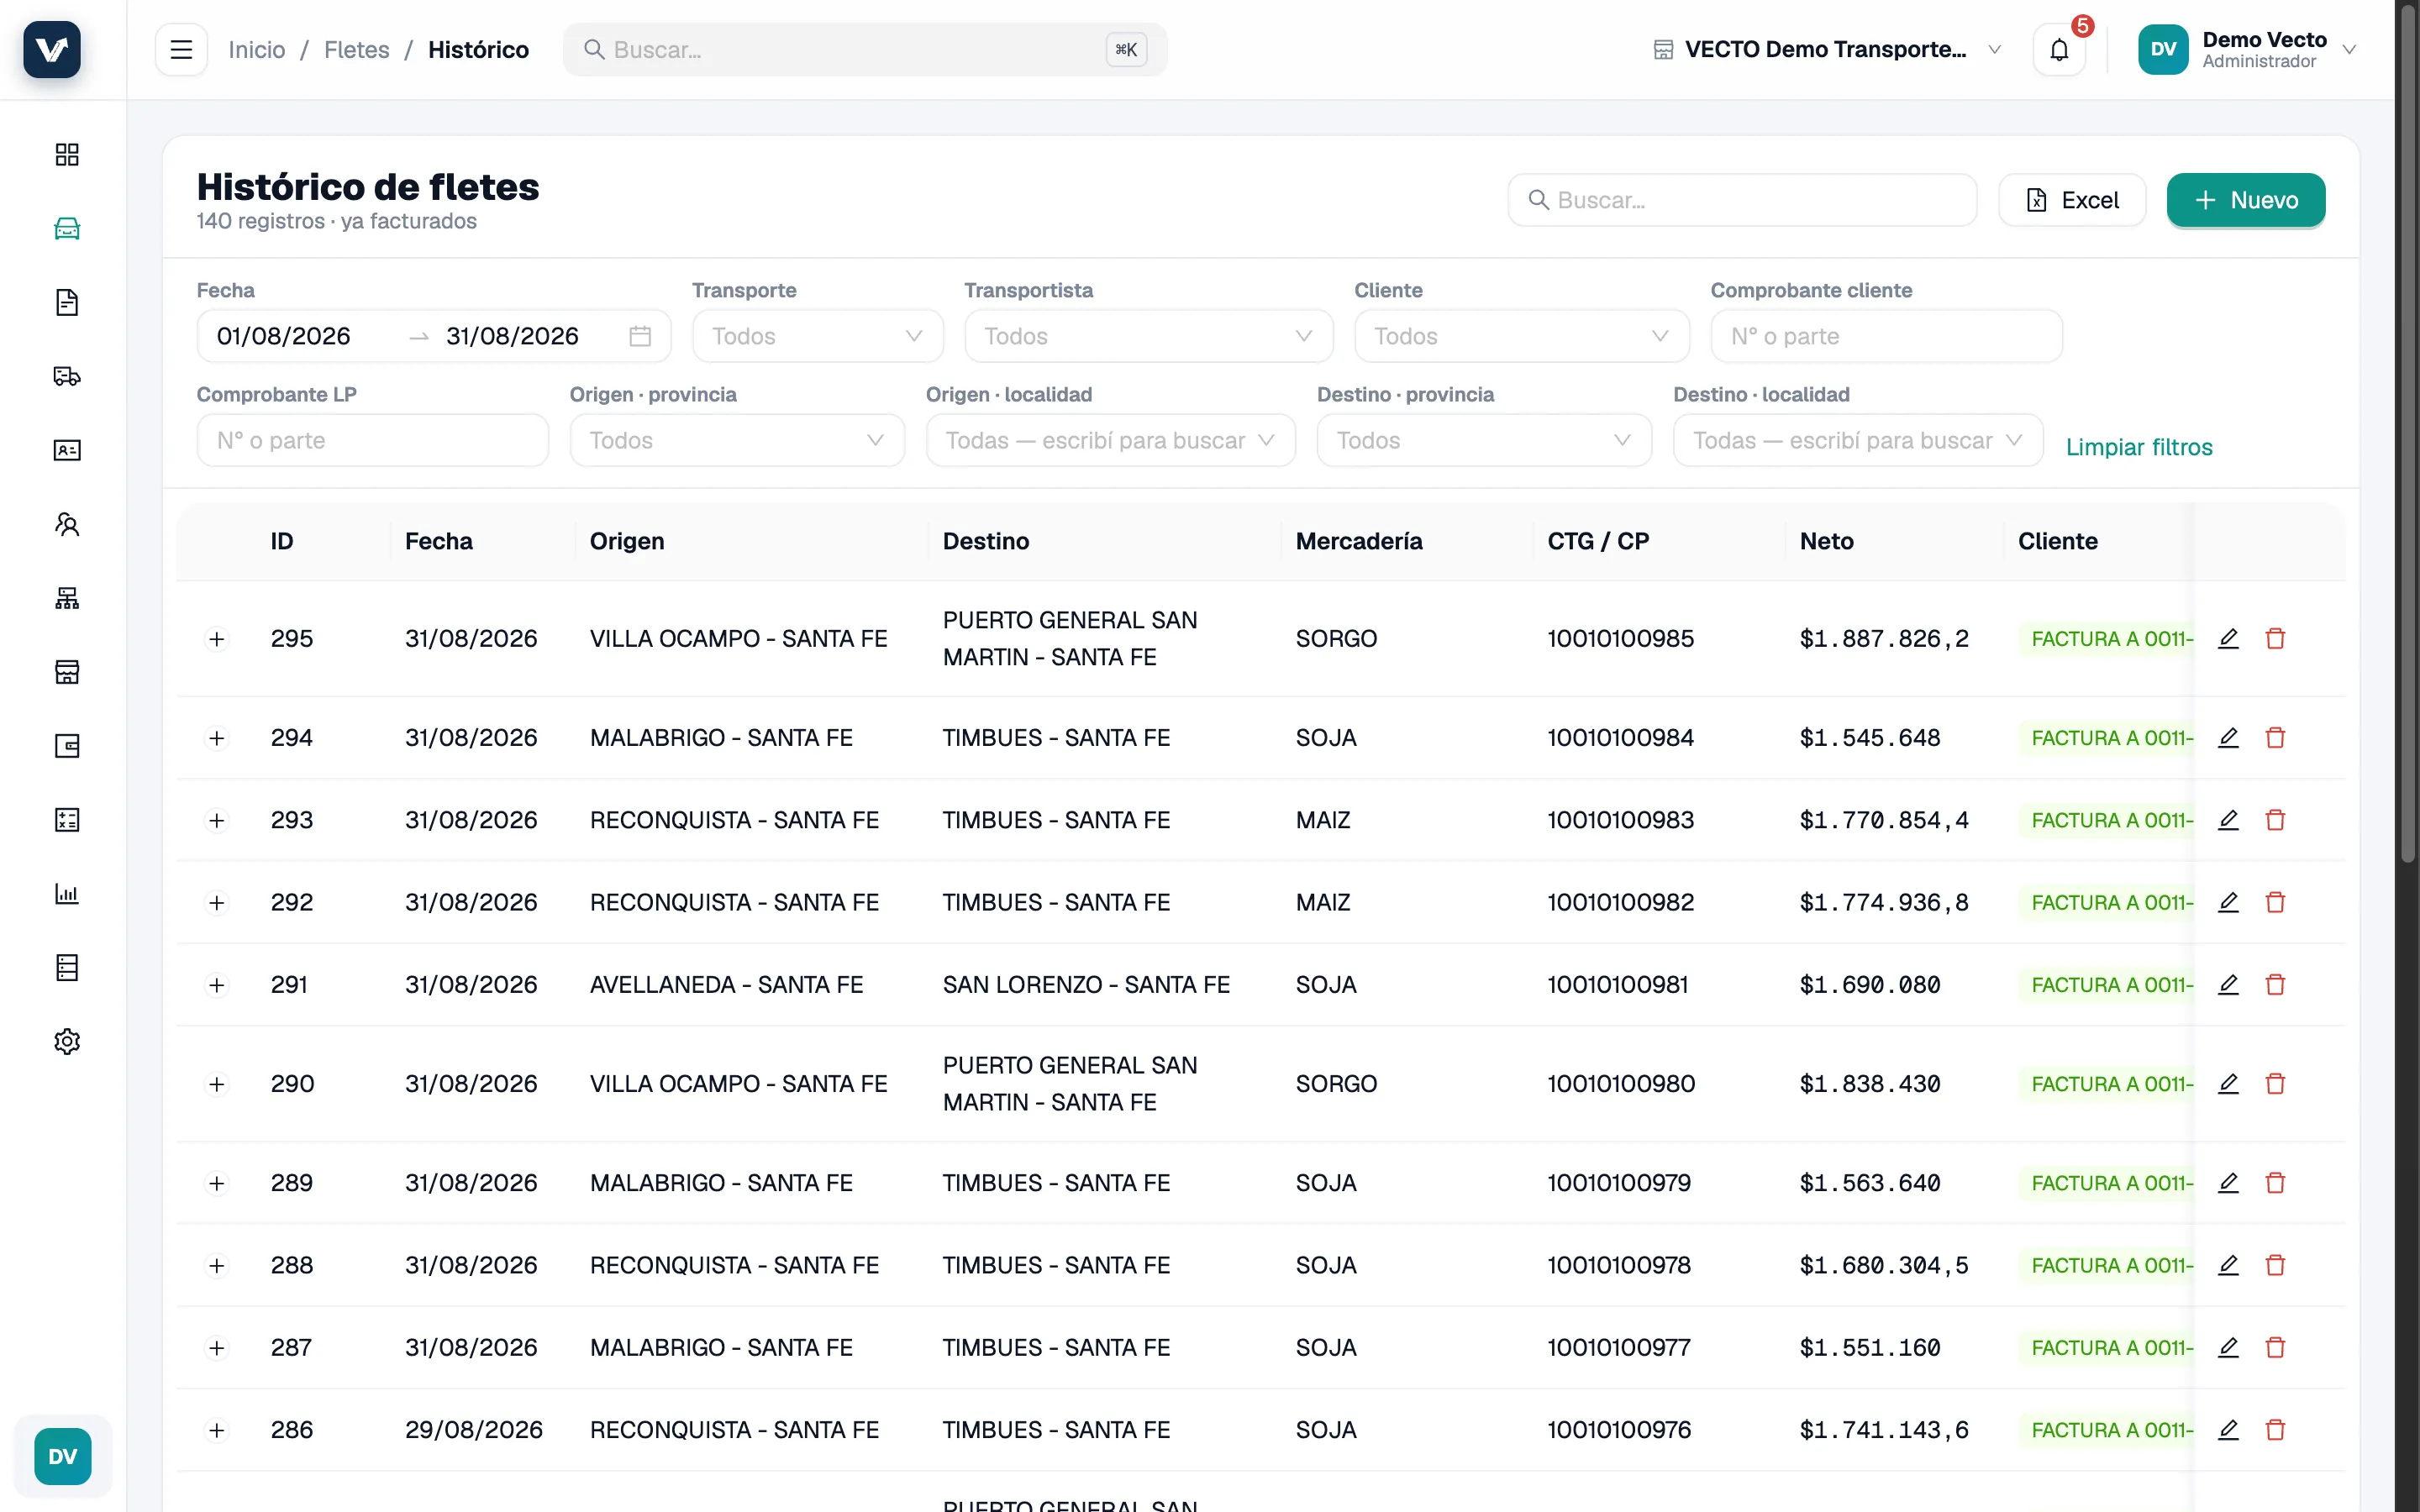The image size is (2420, 1512).
Task: Click the DV avatar at sidebar bottom
Action: point(62,1456)
